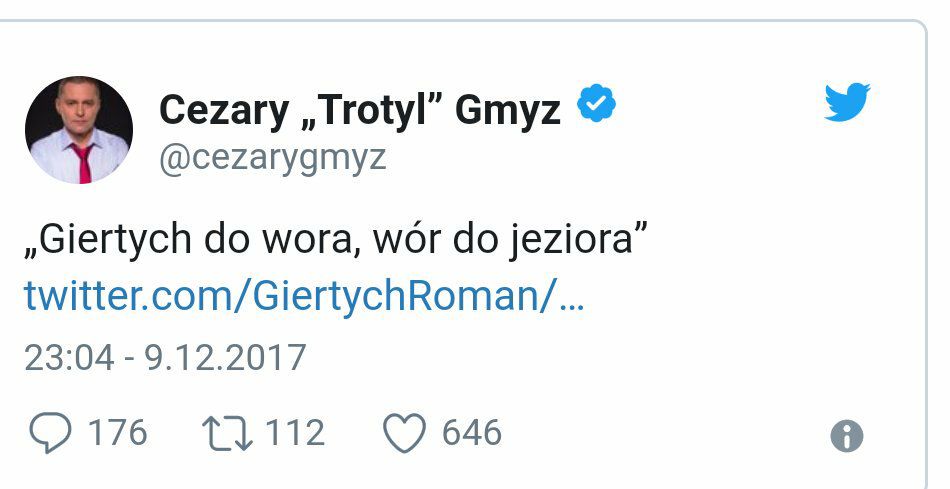Click the word „Trotyl” in the name
Image resolution: width=950 pixels, height=489 pixels.
pyautogui.click(x=372, y=109)
